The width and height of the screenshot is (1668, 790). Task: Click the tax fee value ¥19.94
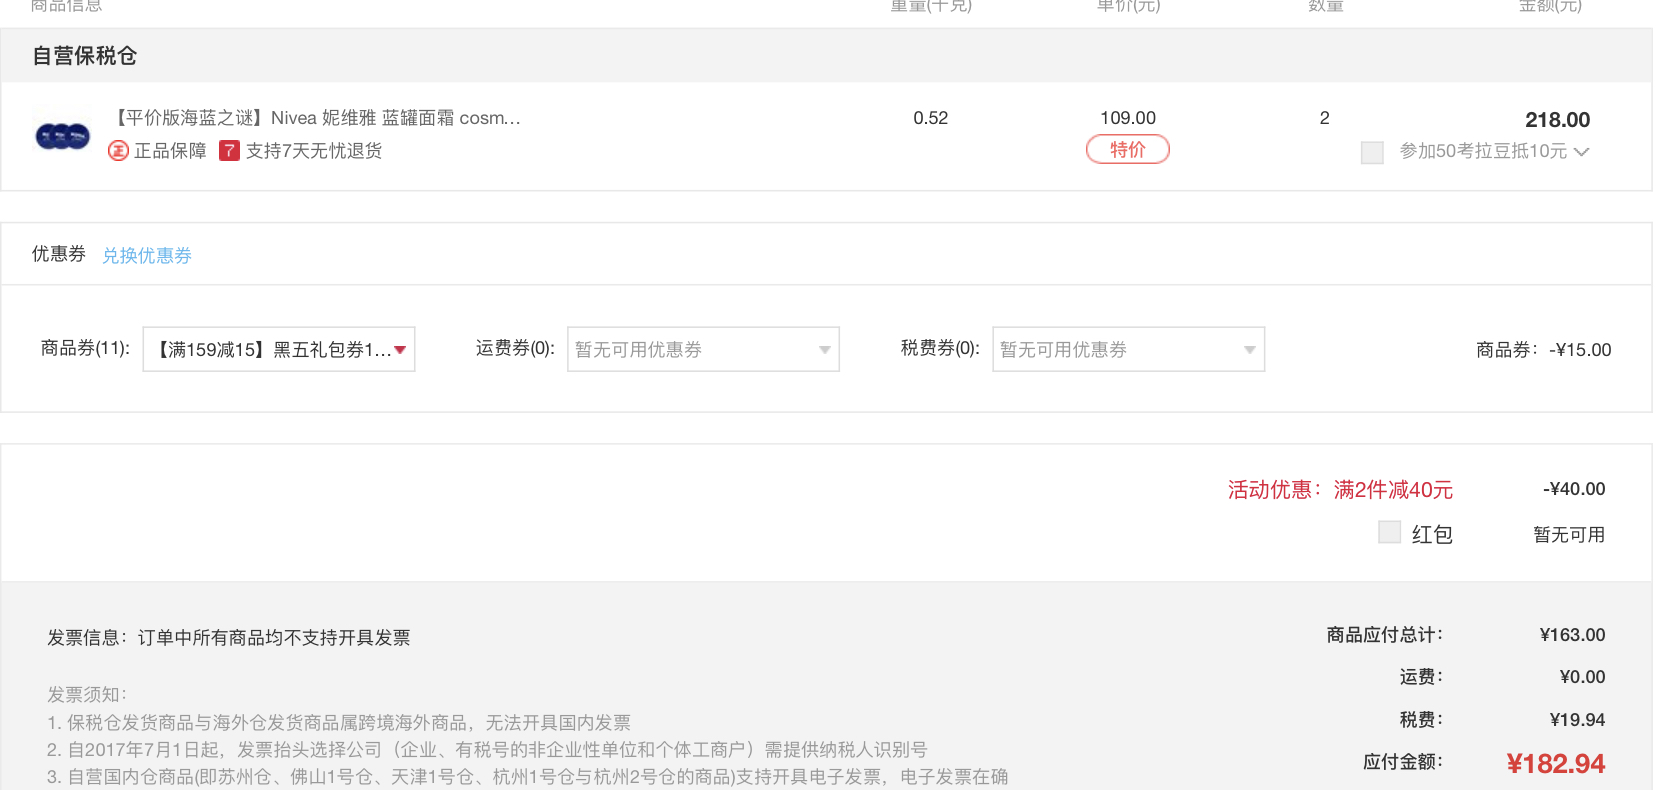1577,720
